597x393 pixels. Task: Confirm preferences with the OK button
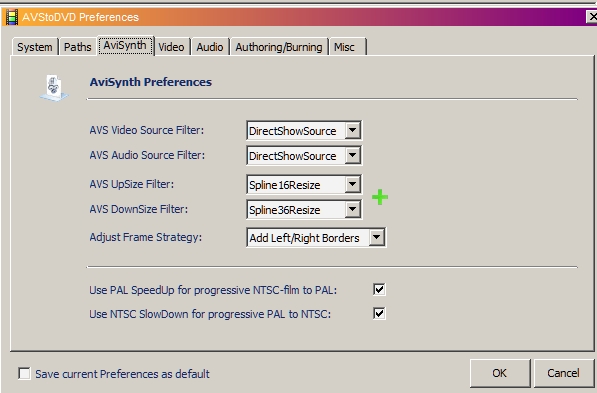click(500, 373)
